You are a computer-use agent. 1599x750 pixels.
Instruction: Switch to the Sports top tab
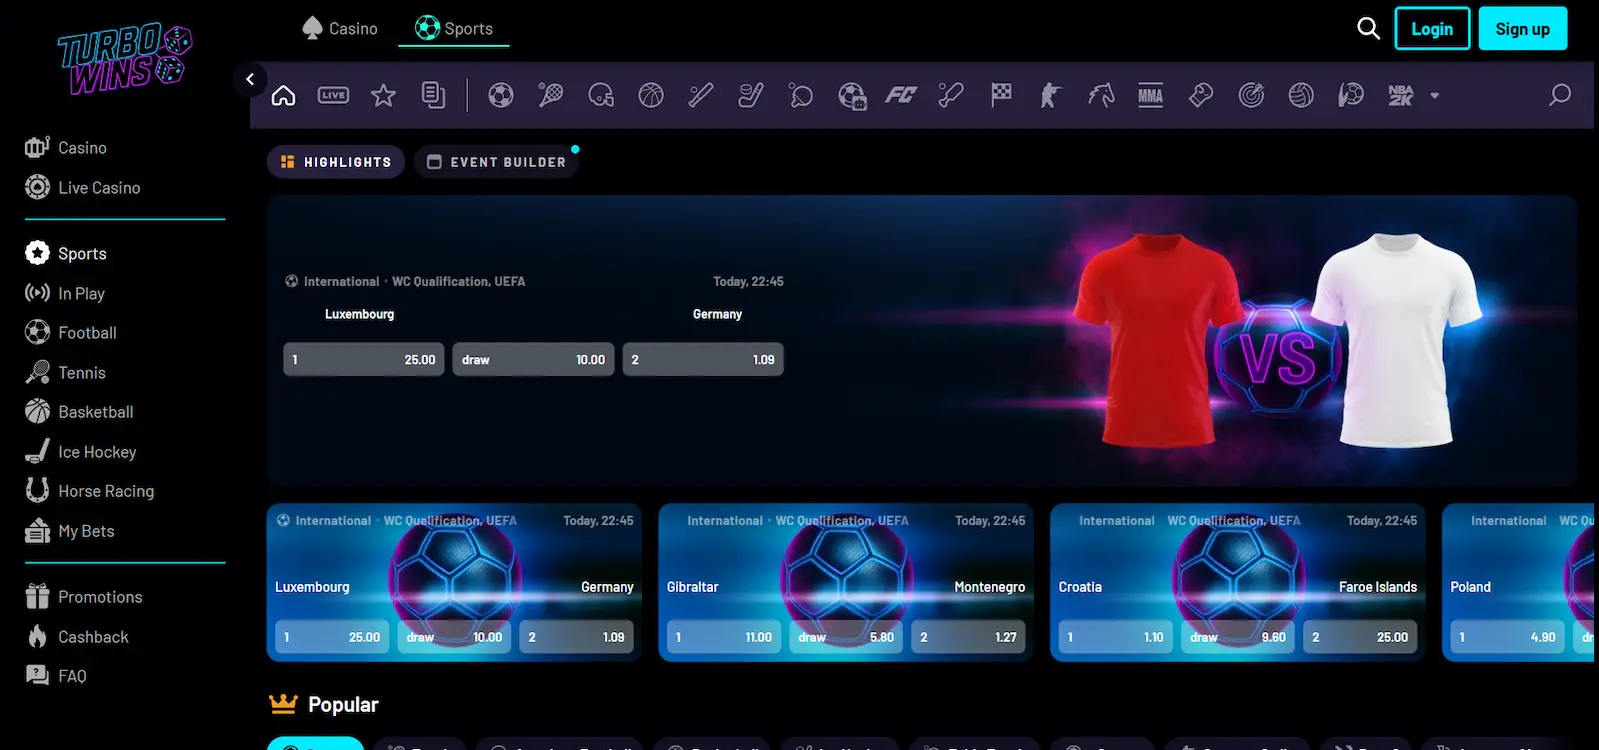coord(454,28)
